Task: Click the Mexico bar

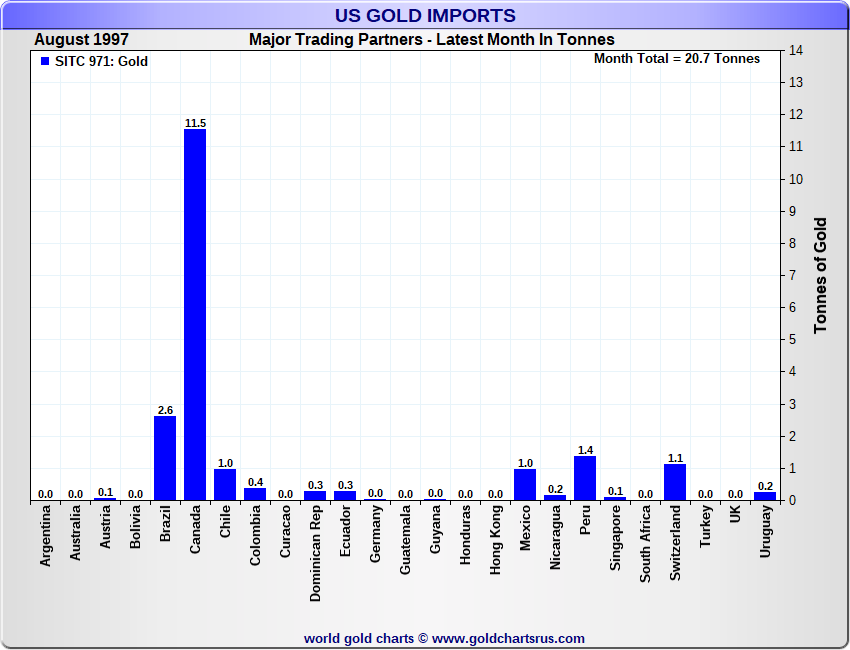Action: tap(525, 484)
